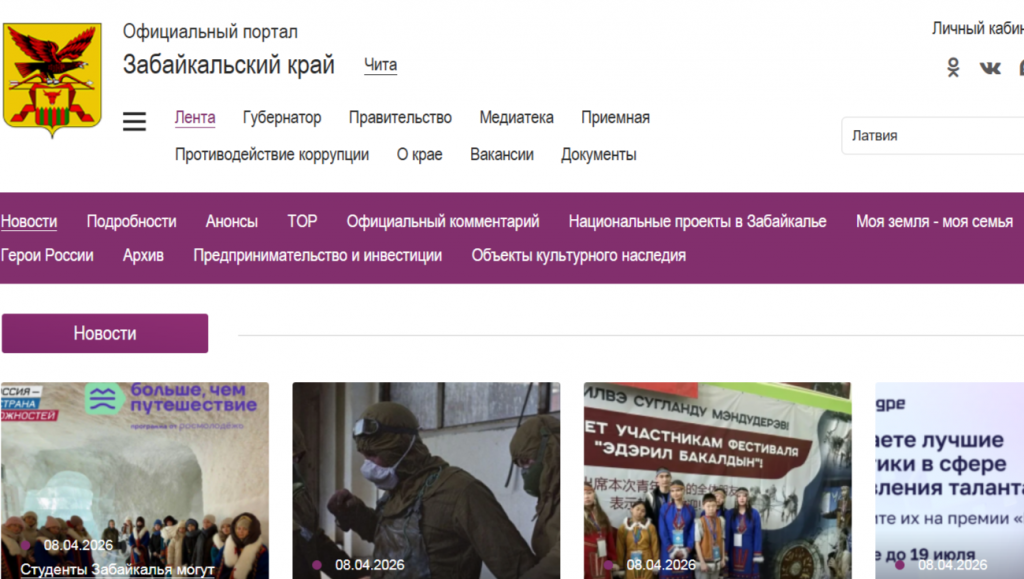Switch to the Подробности tab
This screenshot has width=1024, height=579.
[x=131, y=222]
